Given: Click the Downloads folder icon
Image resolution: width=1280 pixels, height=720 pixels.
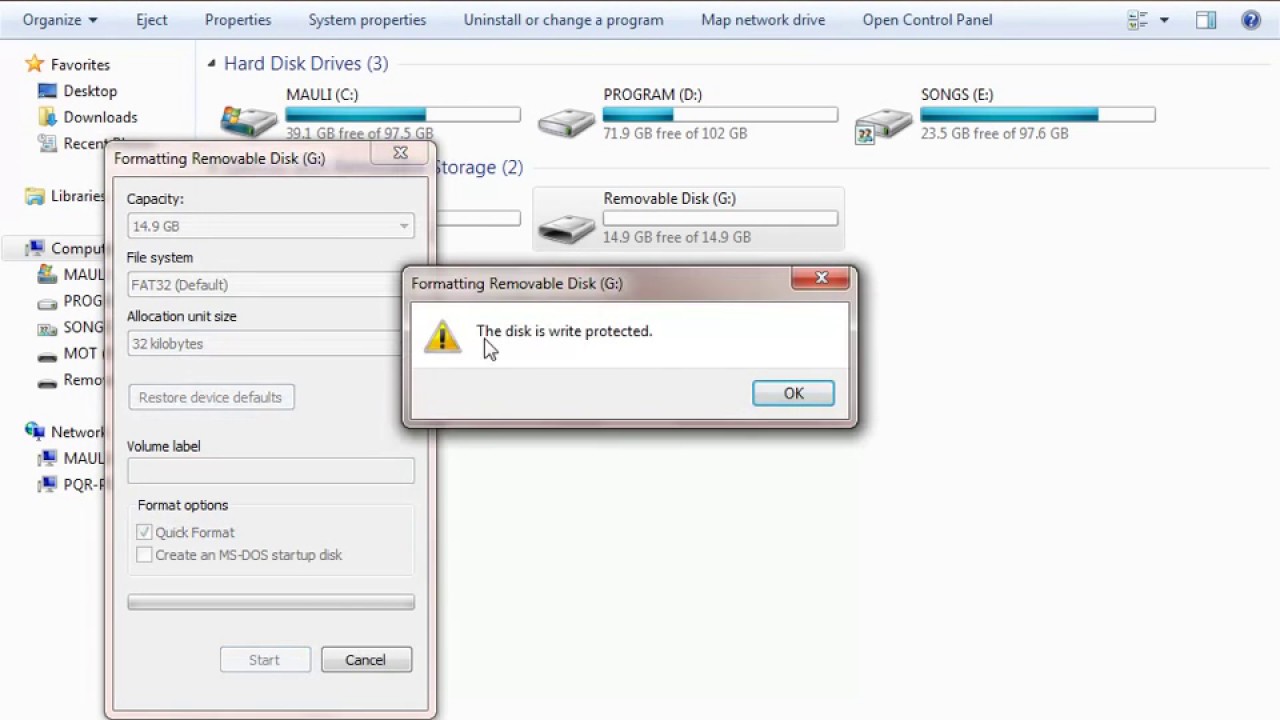Looking at the screenshot, I should [47, 117].
